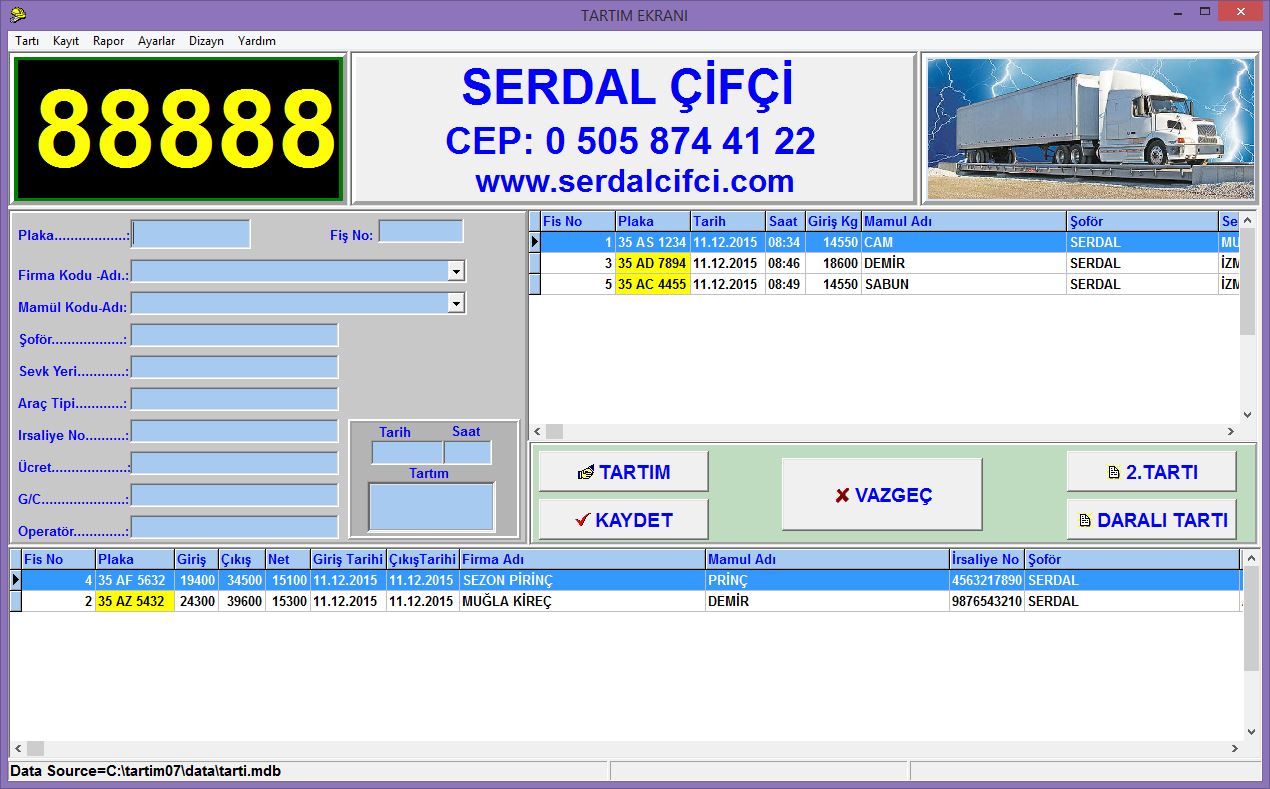Click the red X VAZGEÇ button
The height and width of the screenshot is (789, 1270).
point(881,495)
